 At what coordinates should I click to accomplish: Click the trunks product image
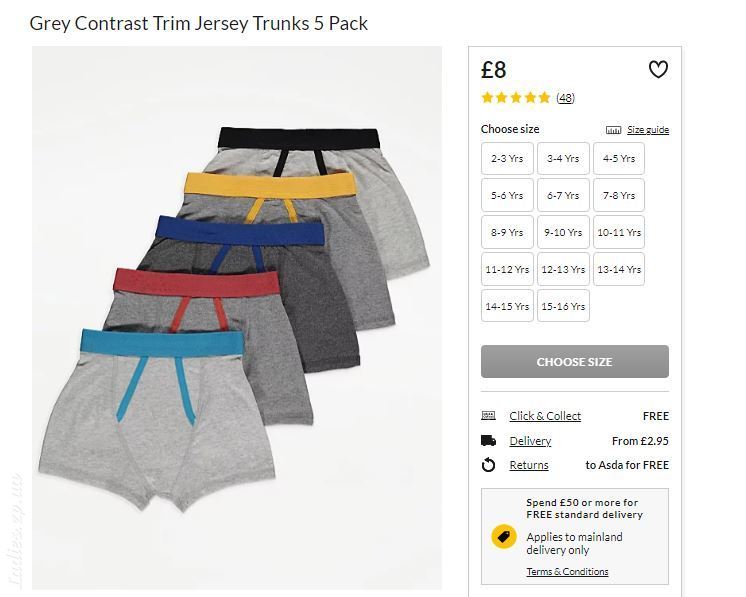tap(236, 318)
